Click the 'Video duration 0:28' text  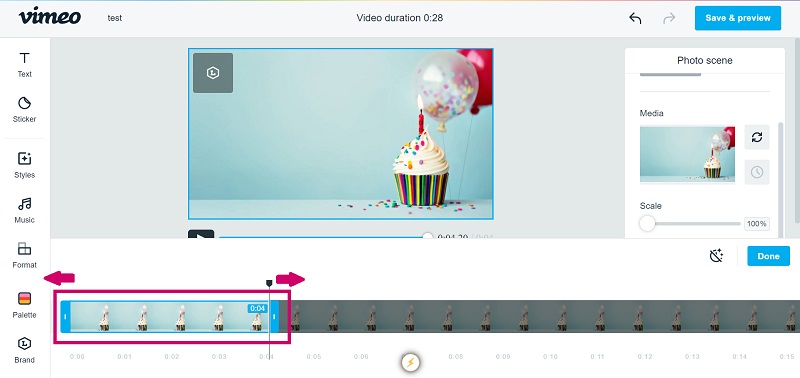click(399, 18)
